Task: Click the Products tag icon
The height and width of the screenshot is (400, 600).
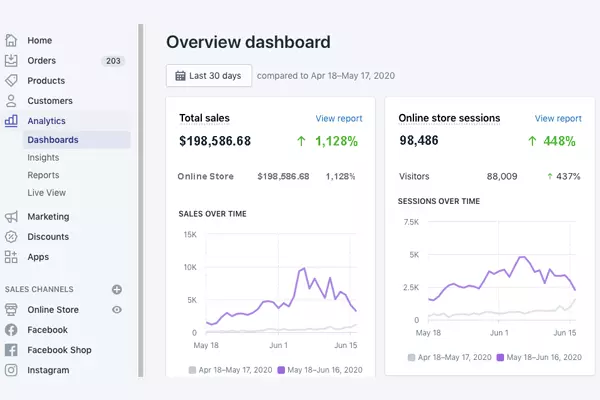Action: 11,81
